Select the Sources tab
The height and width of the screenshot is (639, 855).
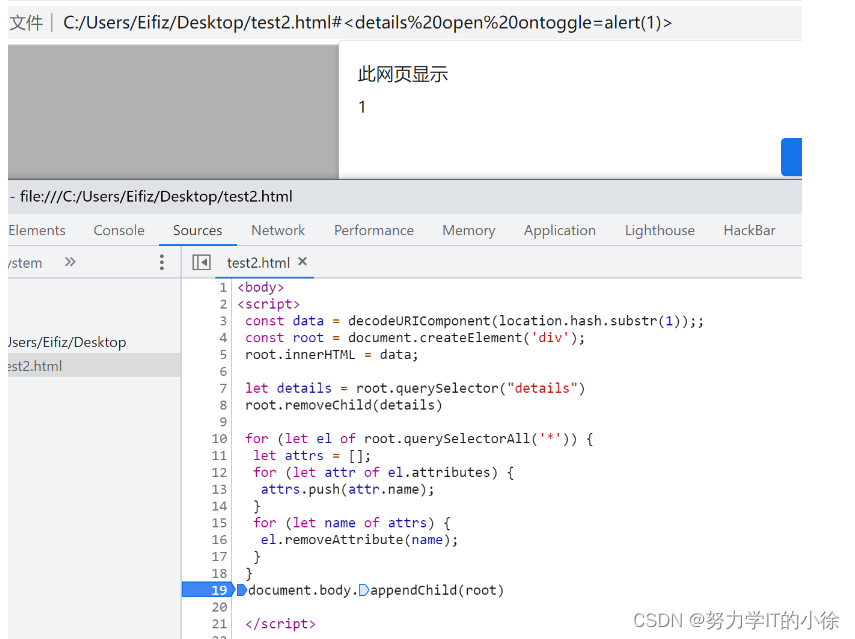click(197, 231)
